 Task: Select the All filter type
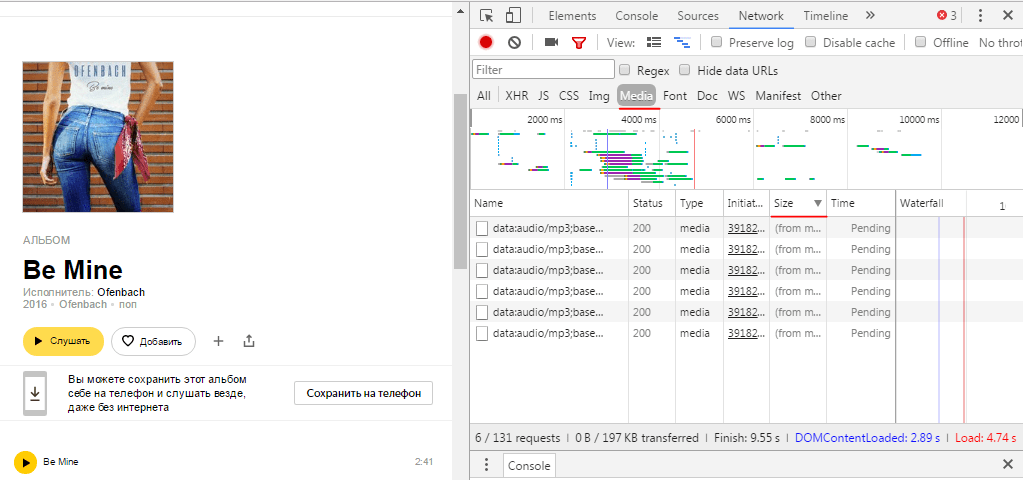click(483, 96)
